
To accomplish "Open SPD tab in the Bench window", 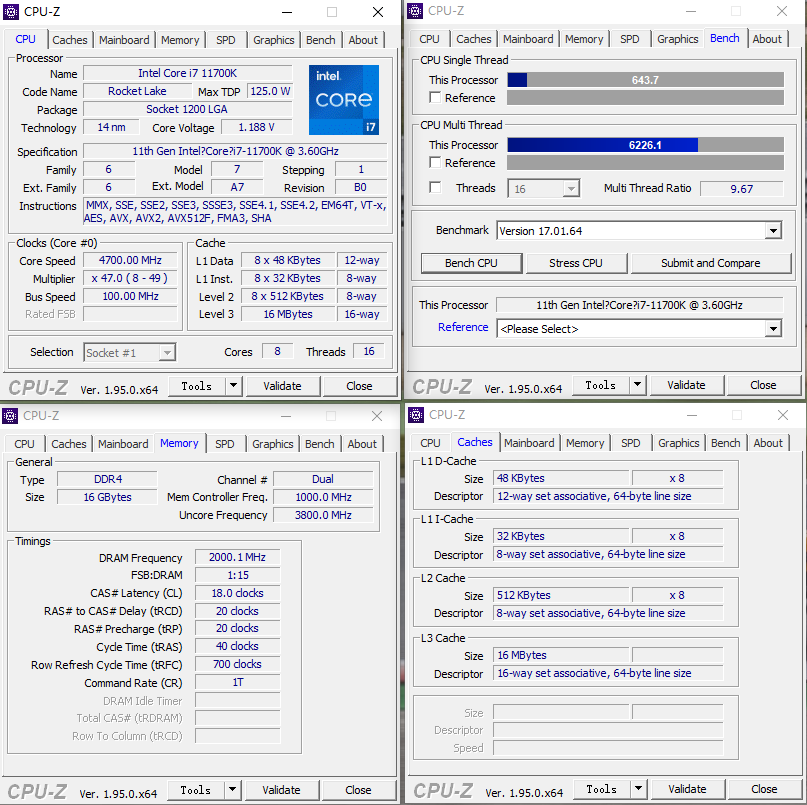I will pos(629,39).
